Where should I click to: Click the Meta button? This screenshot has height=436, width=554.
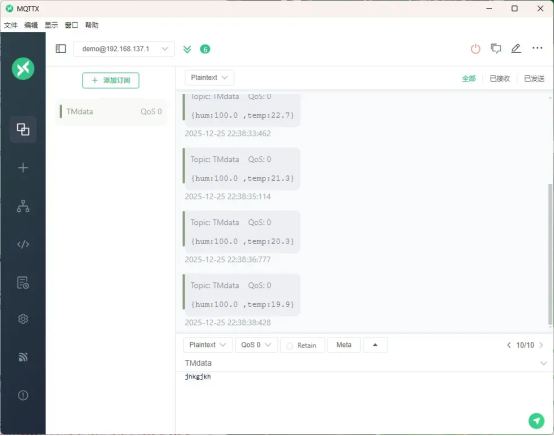(x=344, y=345)
